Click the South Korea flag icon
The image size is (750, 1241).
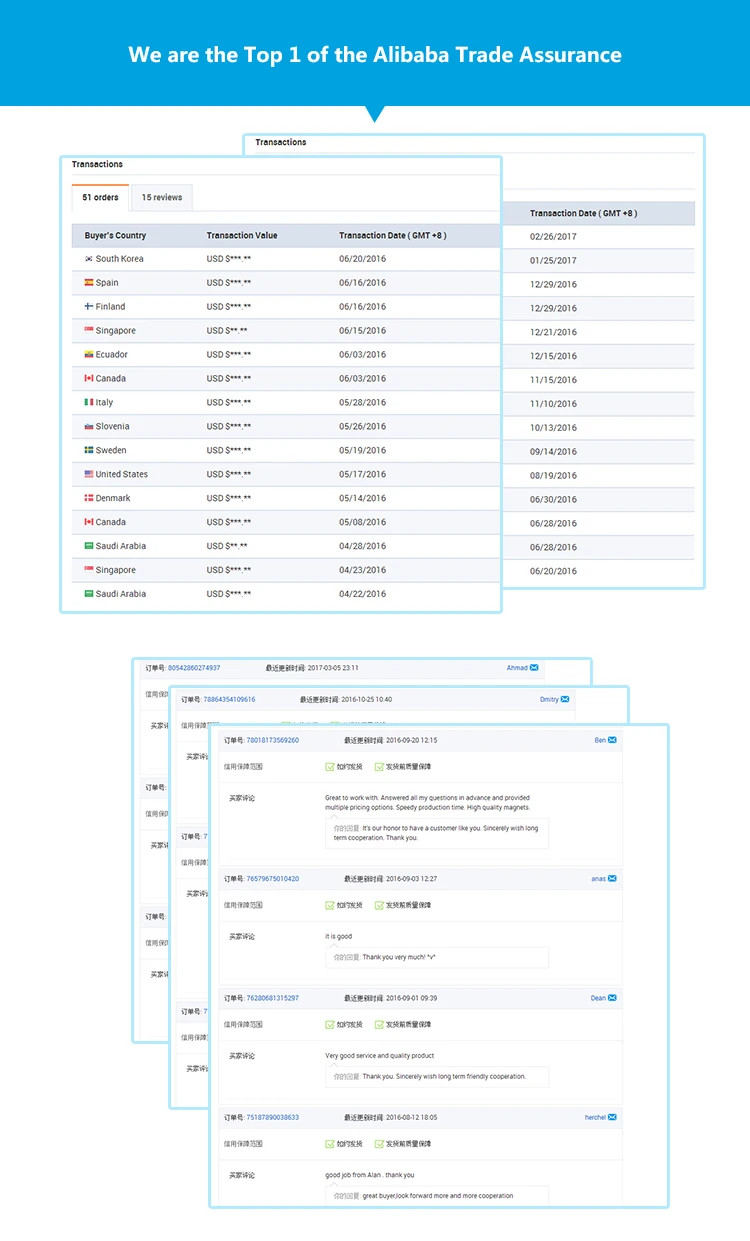[x=89, y=259]
